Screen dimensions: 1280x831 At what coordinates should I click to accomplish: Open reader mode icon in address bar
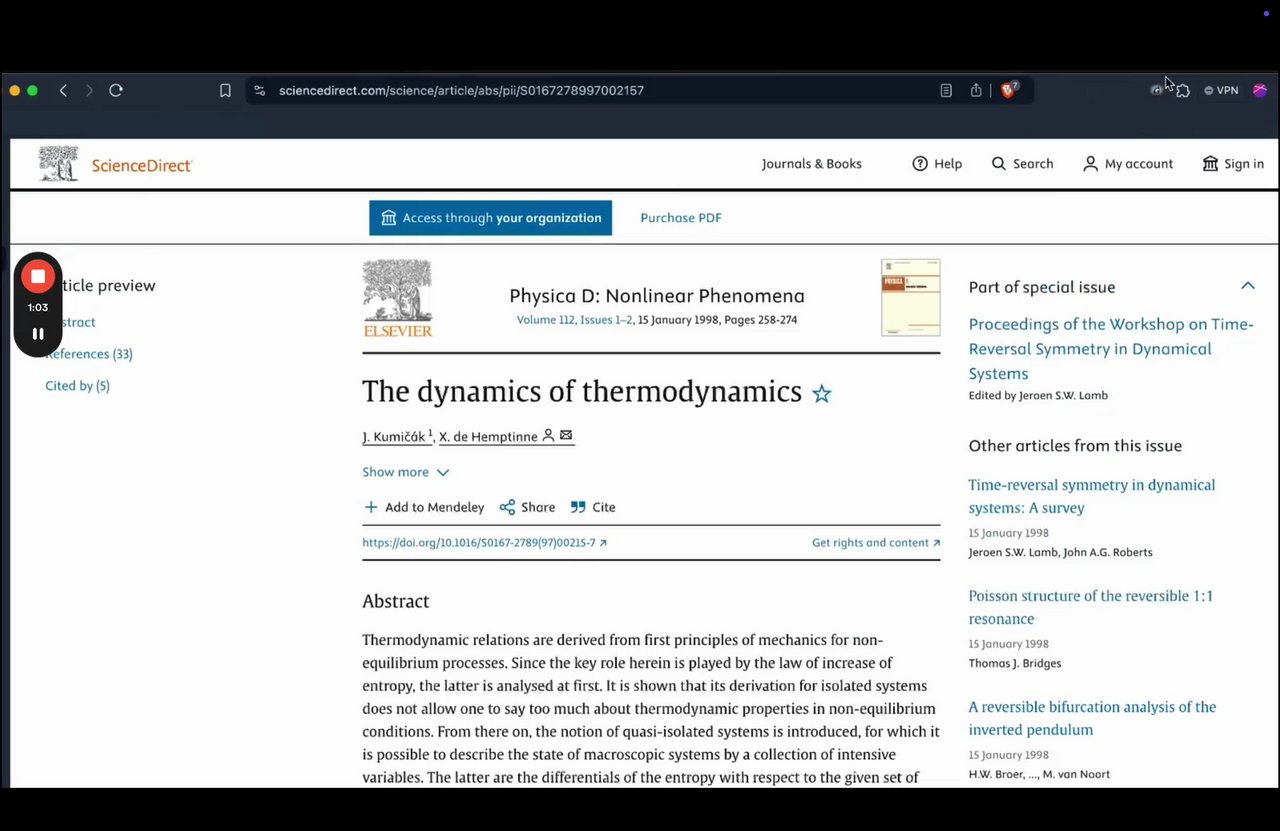tap(946, 90)
